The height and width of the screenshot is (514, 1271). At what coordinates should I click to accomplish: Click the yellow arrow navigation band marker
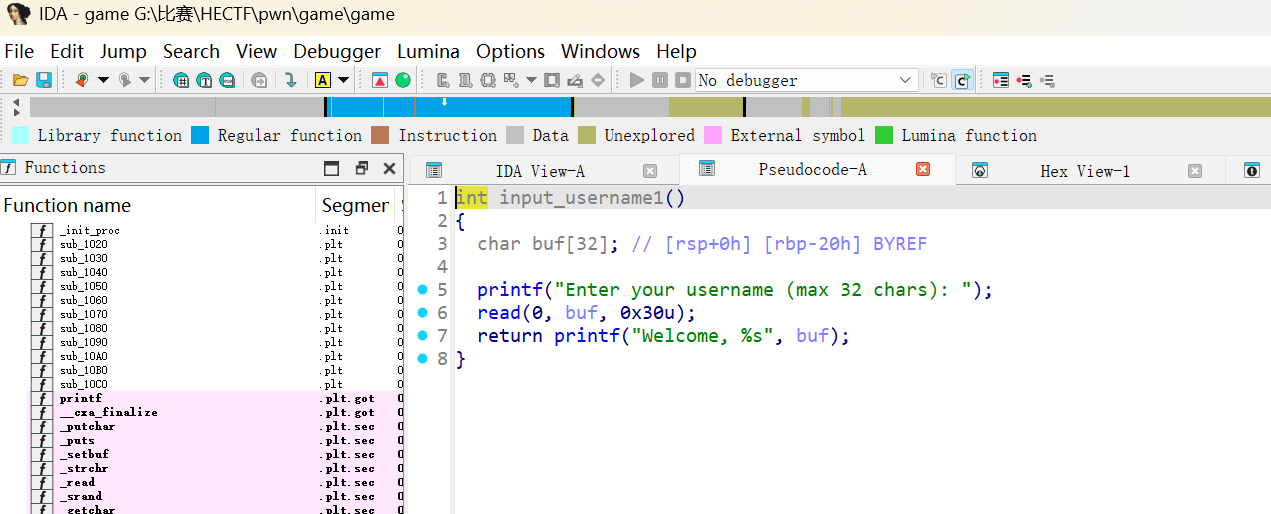coord(444,102)
